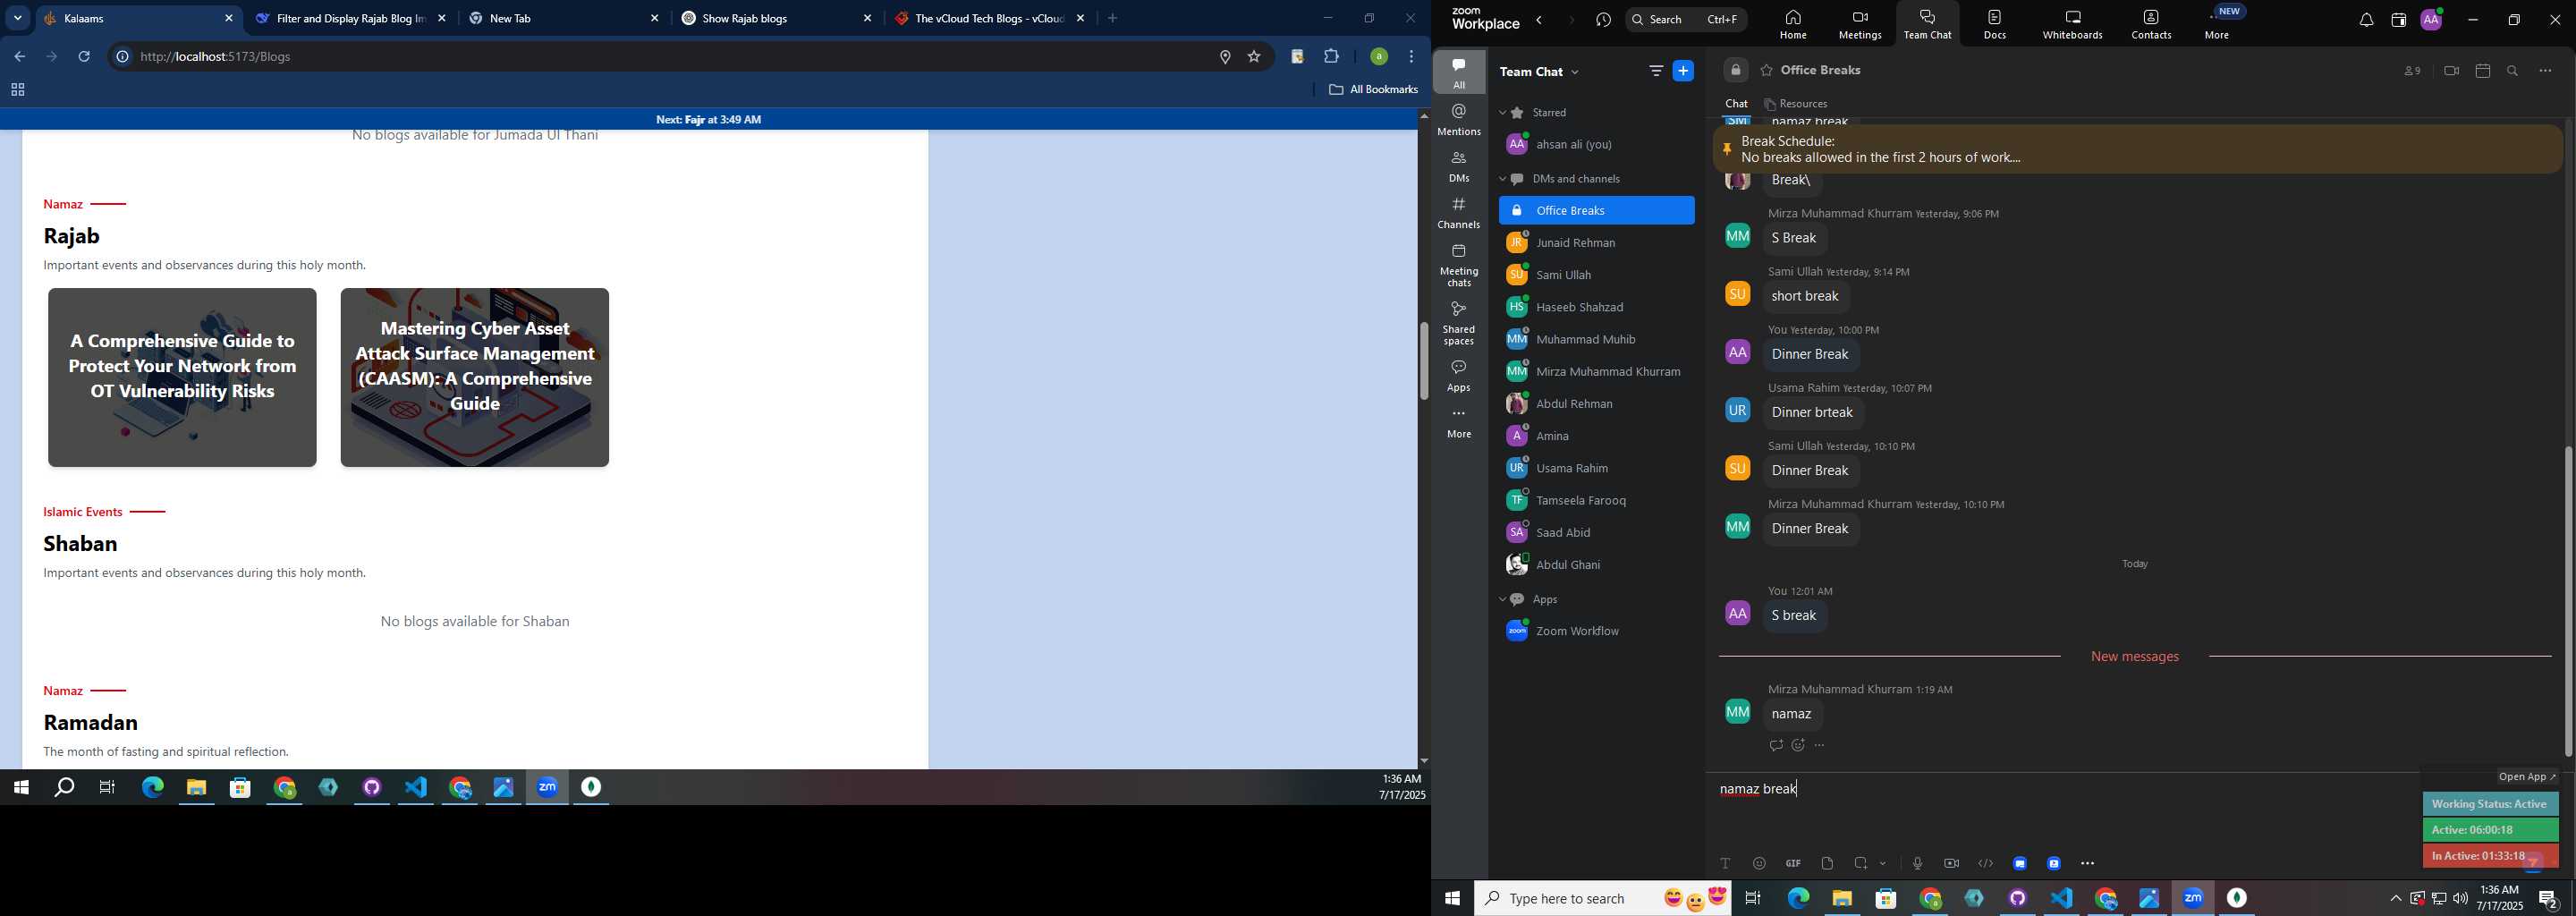This screenshot has width=2576, height=916.
Task: Open Zoom Home tab
Action: 1793,24
